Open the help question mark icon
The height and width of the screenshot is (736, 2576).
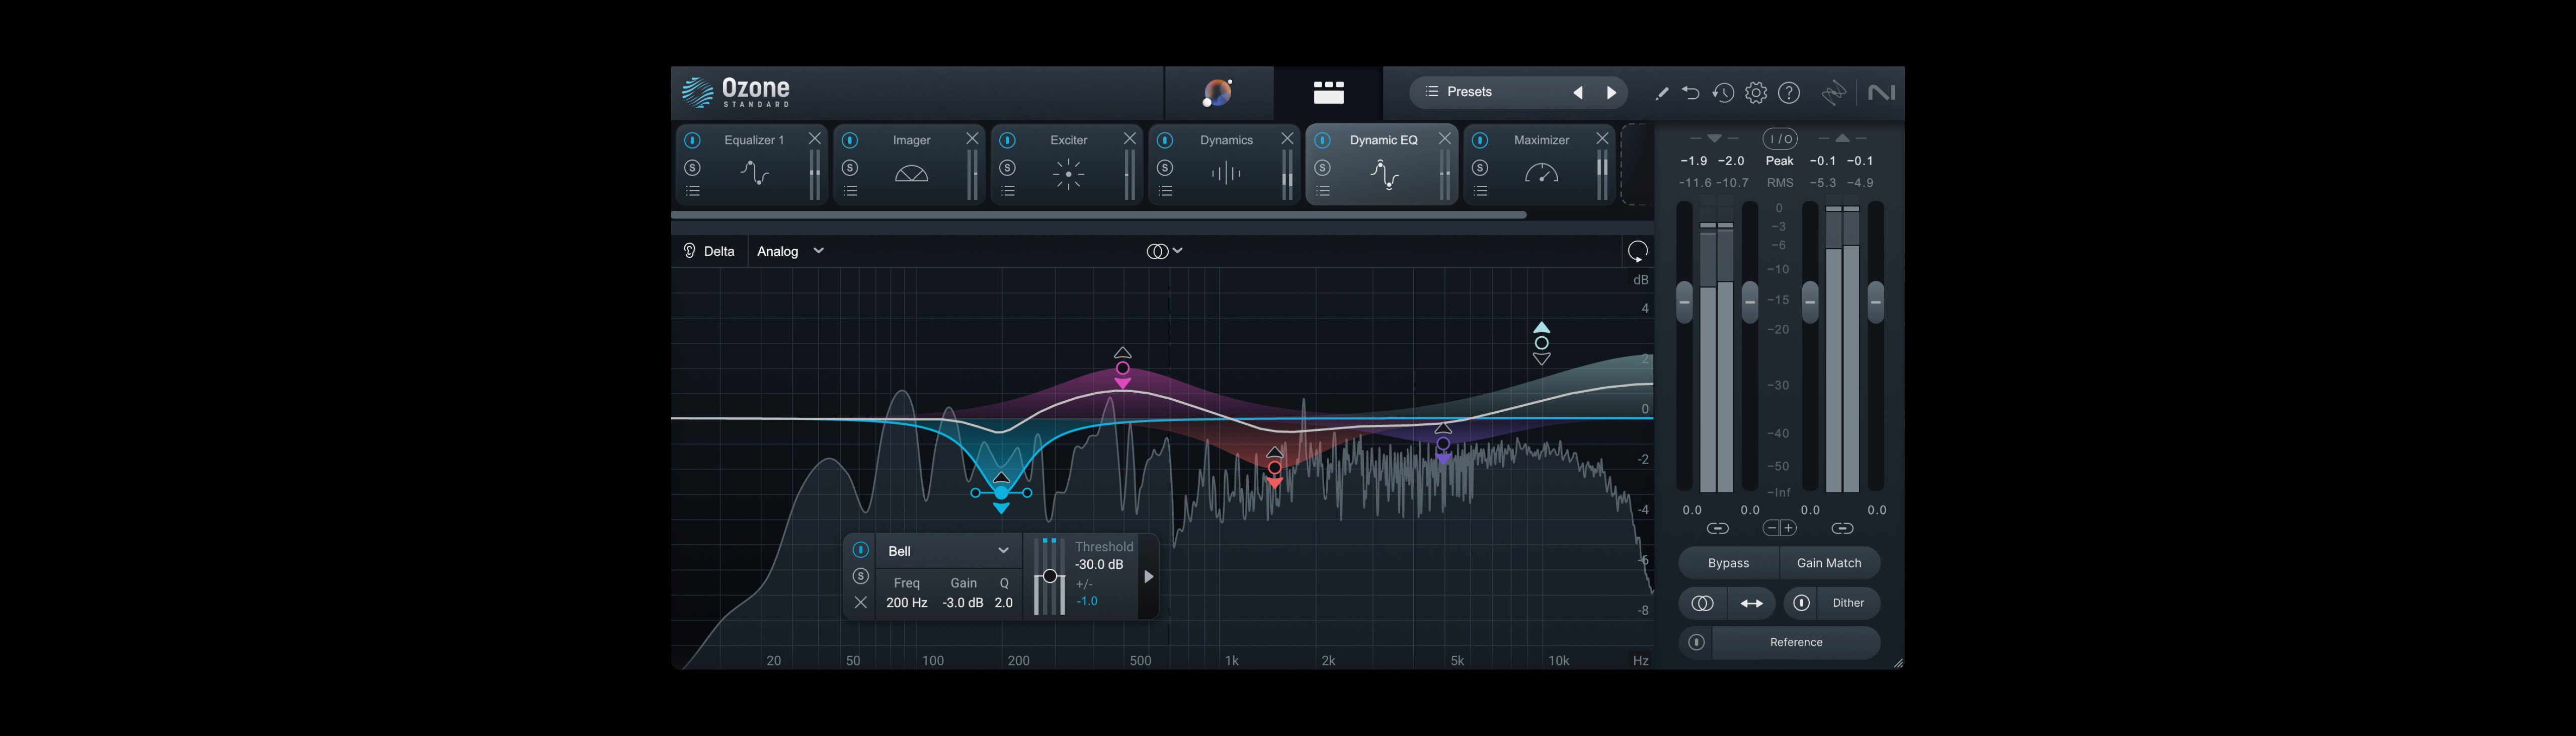tap(1789, 93)
